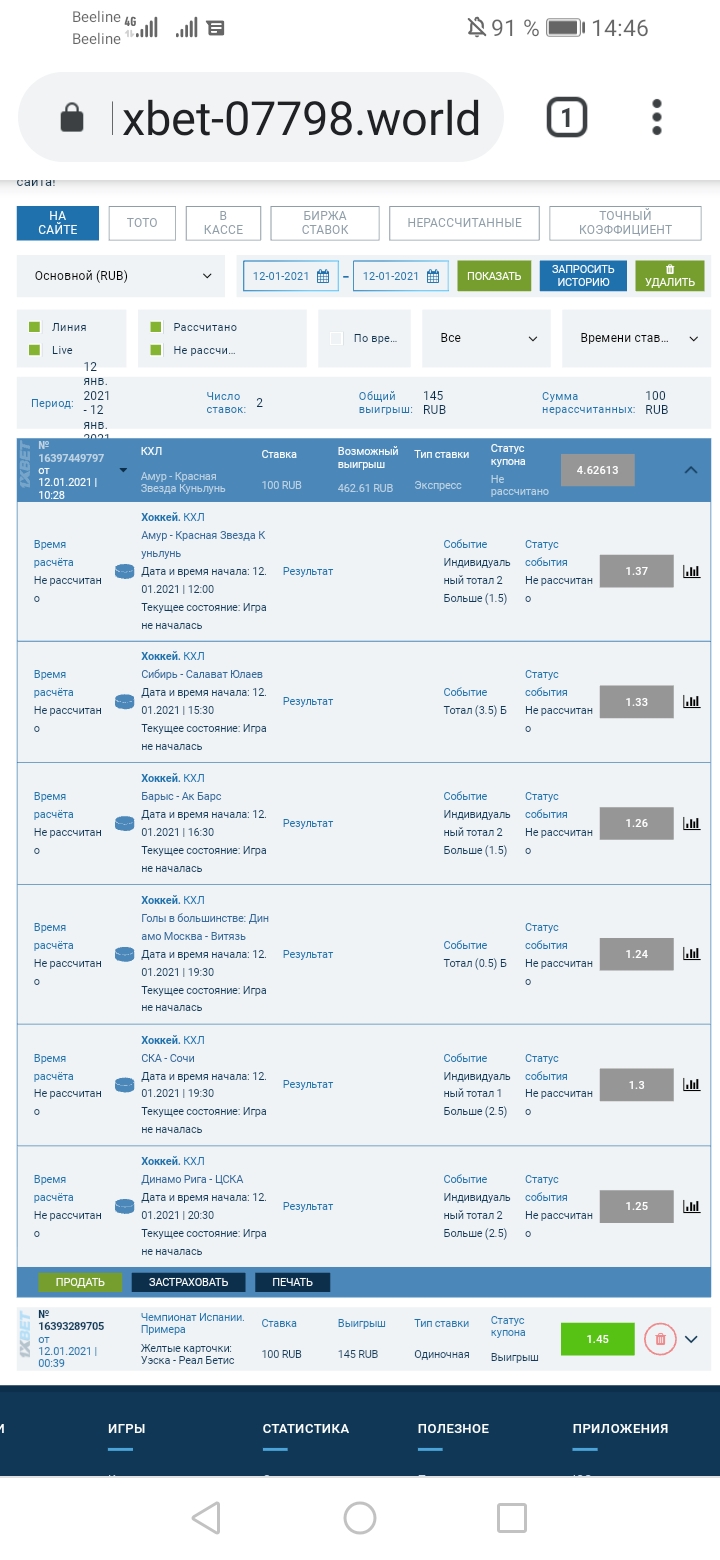Collapse the express coupon details

pos(690,470)
